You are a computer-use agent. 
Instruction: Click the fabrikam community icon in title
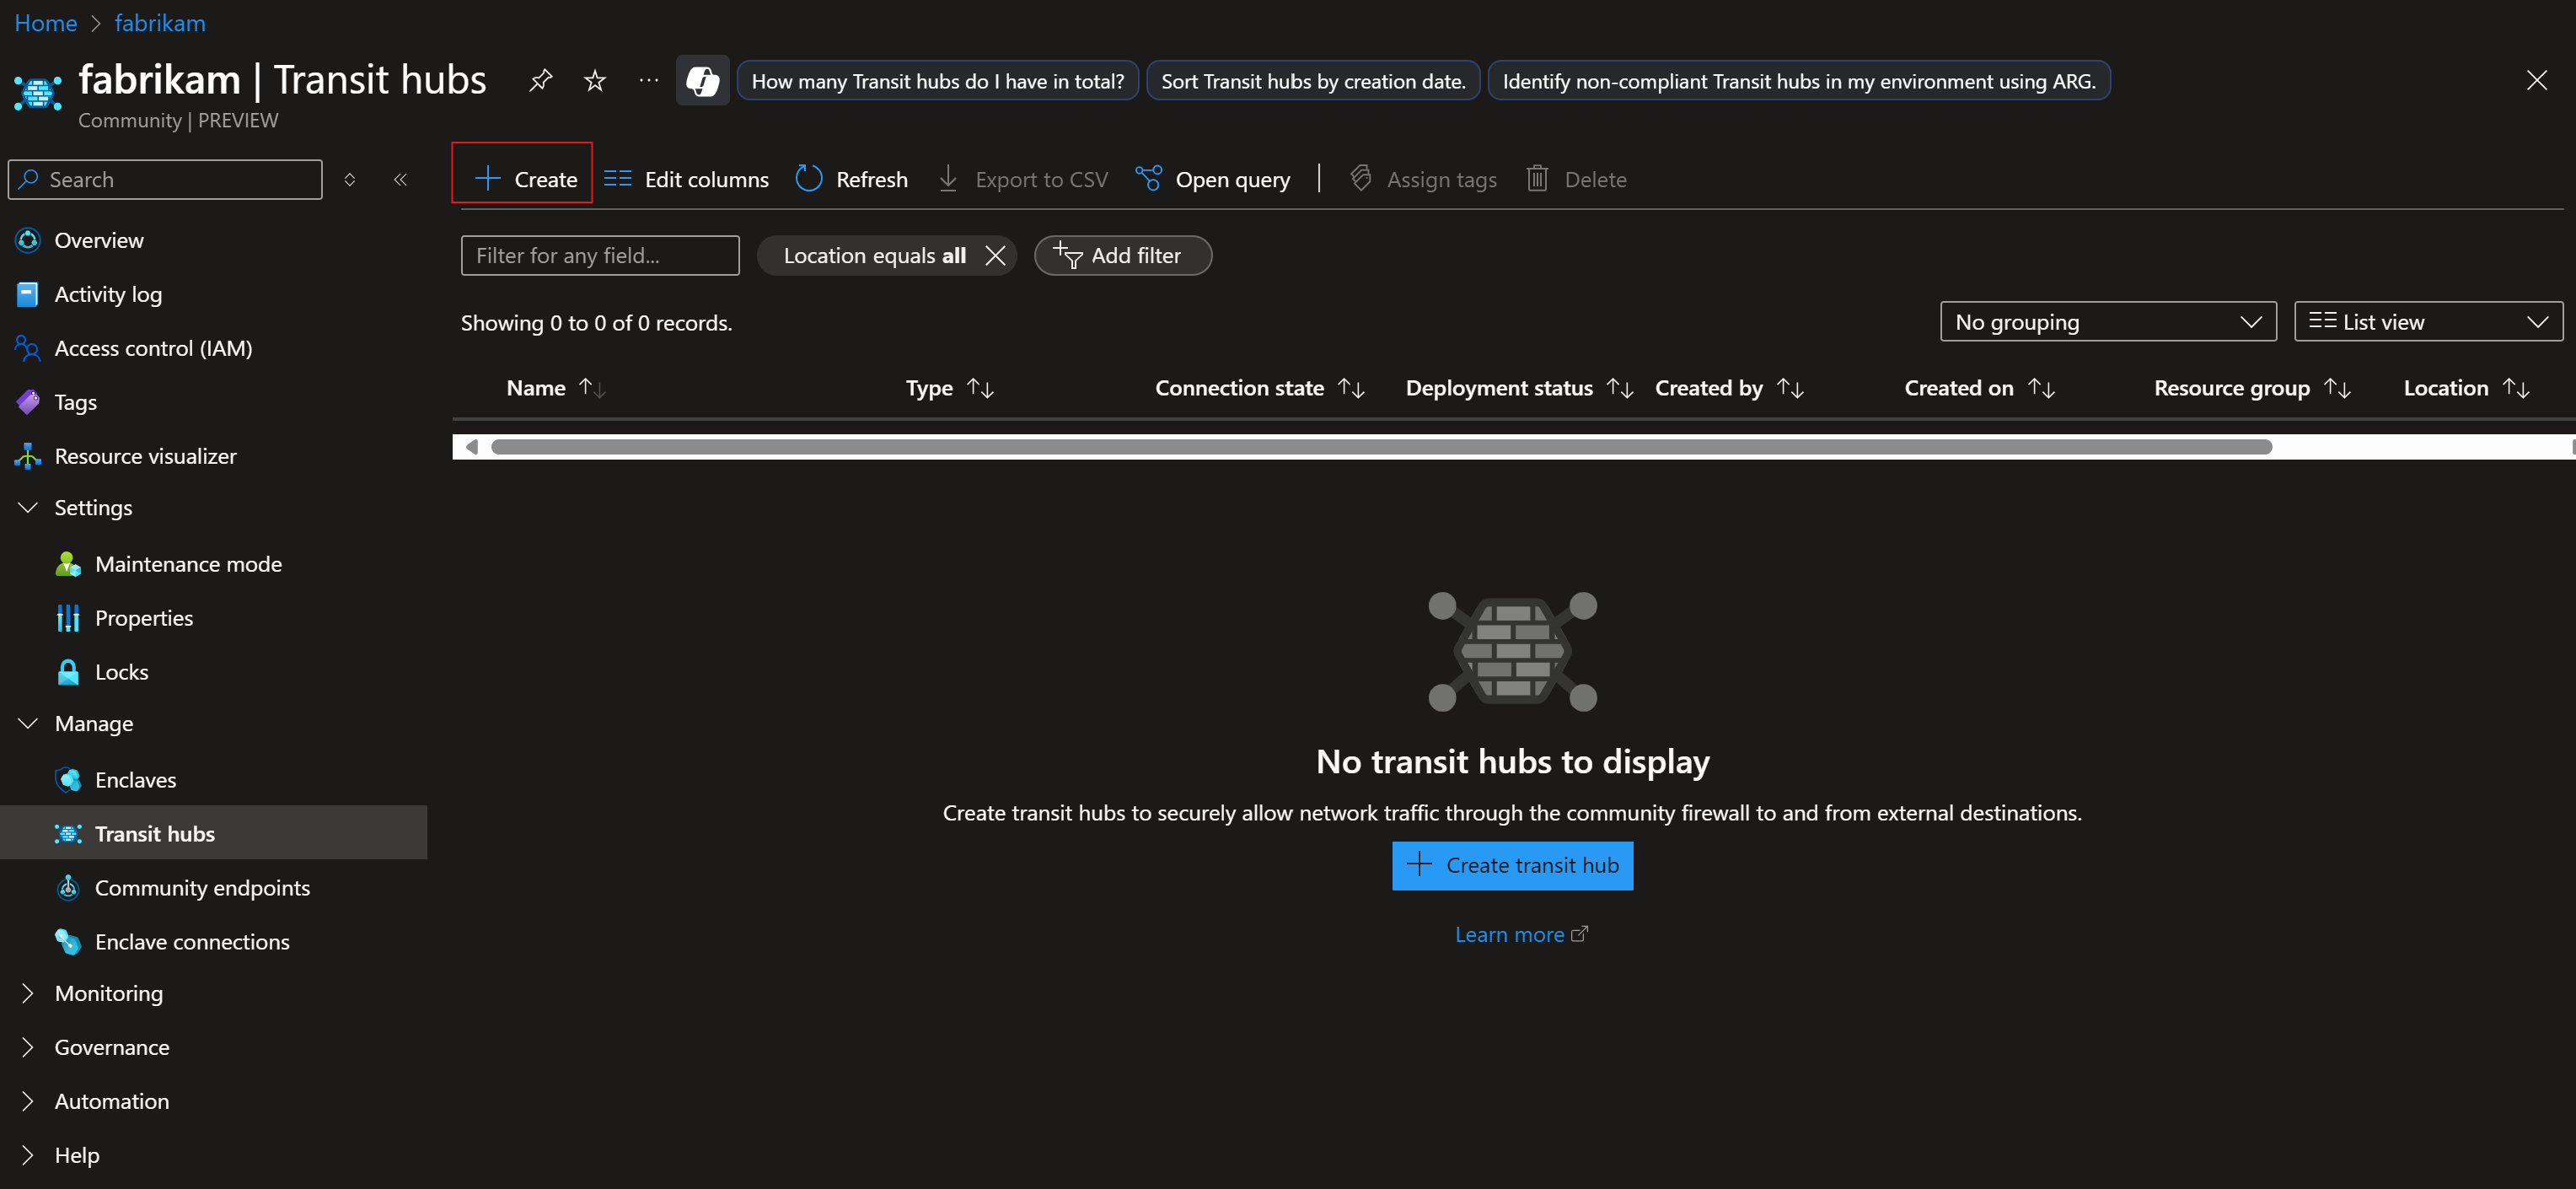tap(38, 91)
